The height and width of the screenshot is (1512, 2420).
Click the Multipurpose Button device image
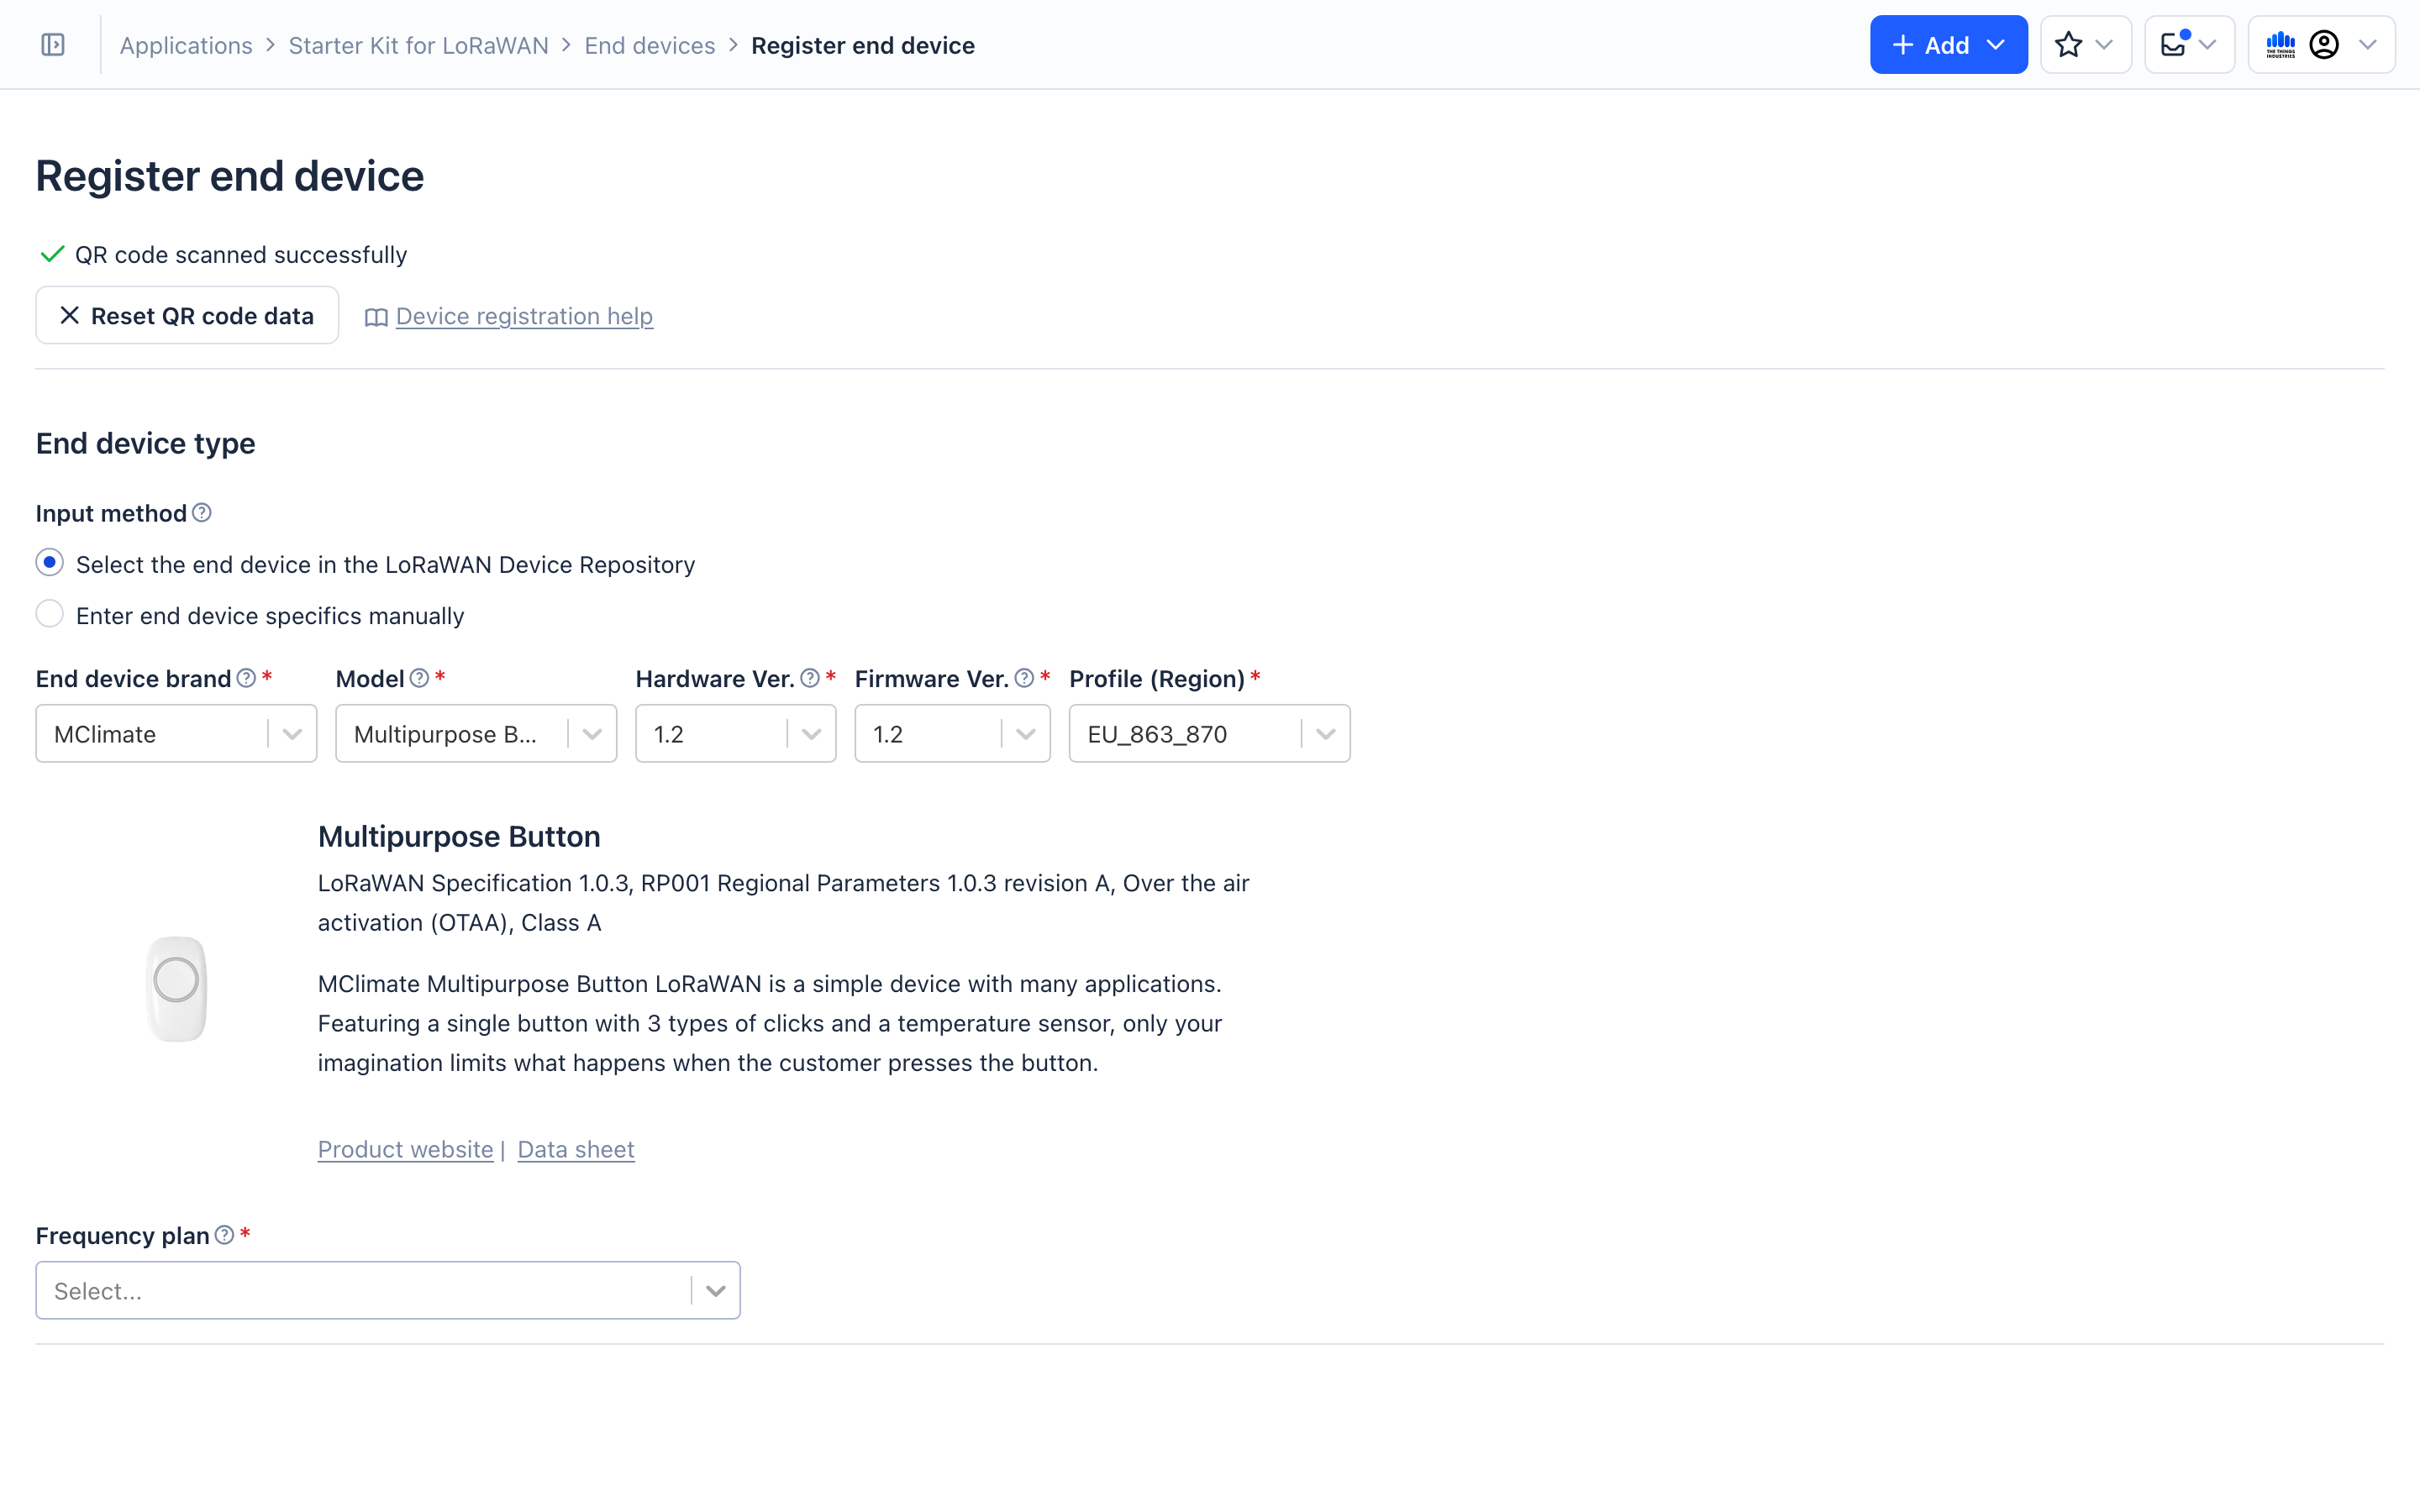point(177,988)
